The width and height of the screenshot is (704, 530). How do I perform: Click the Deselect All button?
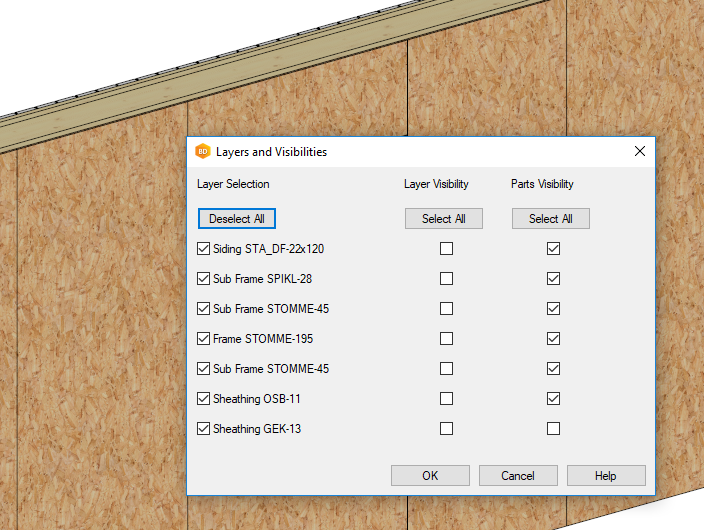pyautogui.click(x=236, y=219)
